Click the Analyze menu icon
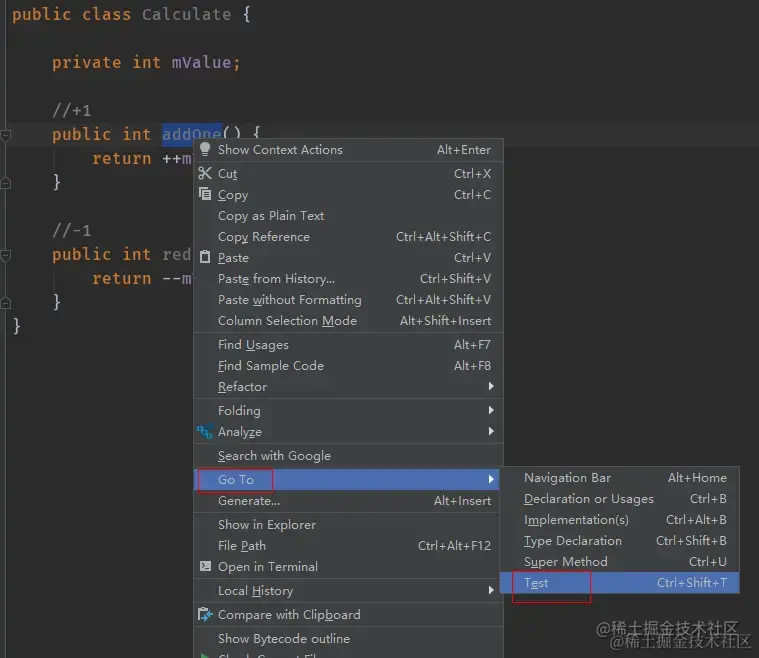 coord(205,431)
